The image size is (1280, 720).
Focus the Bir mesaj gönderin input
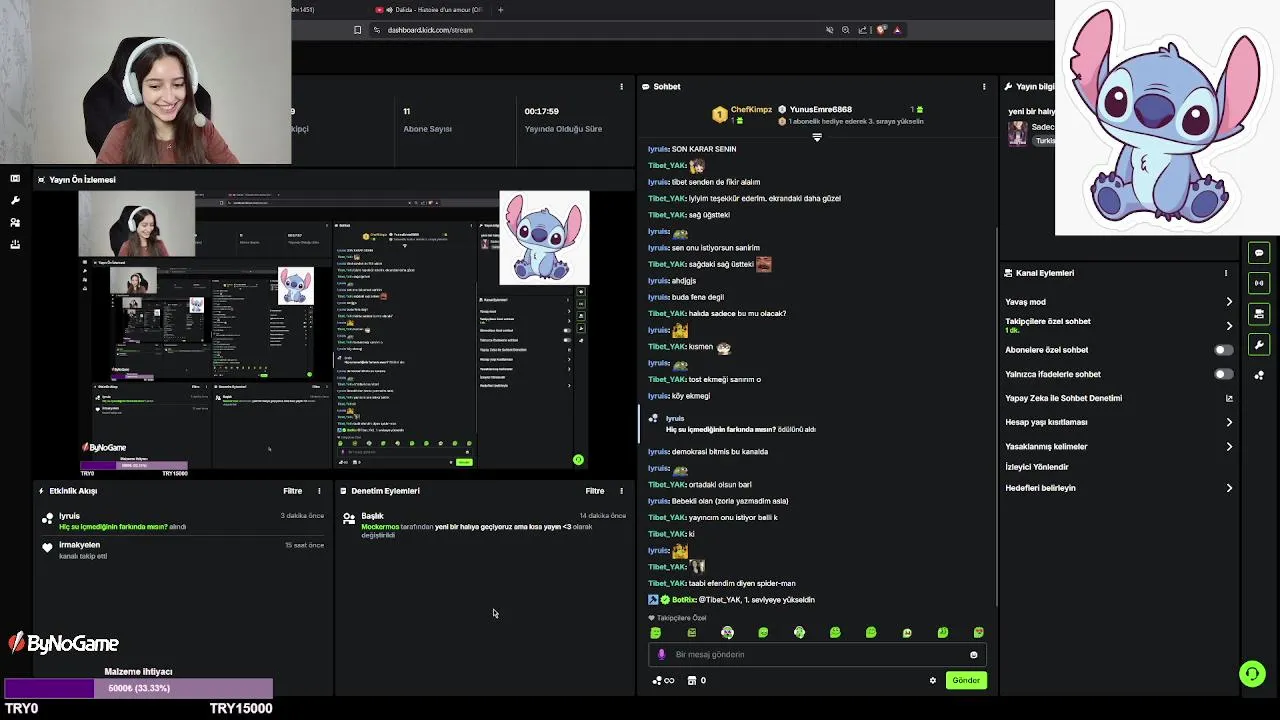815,655
